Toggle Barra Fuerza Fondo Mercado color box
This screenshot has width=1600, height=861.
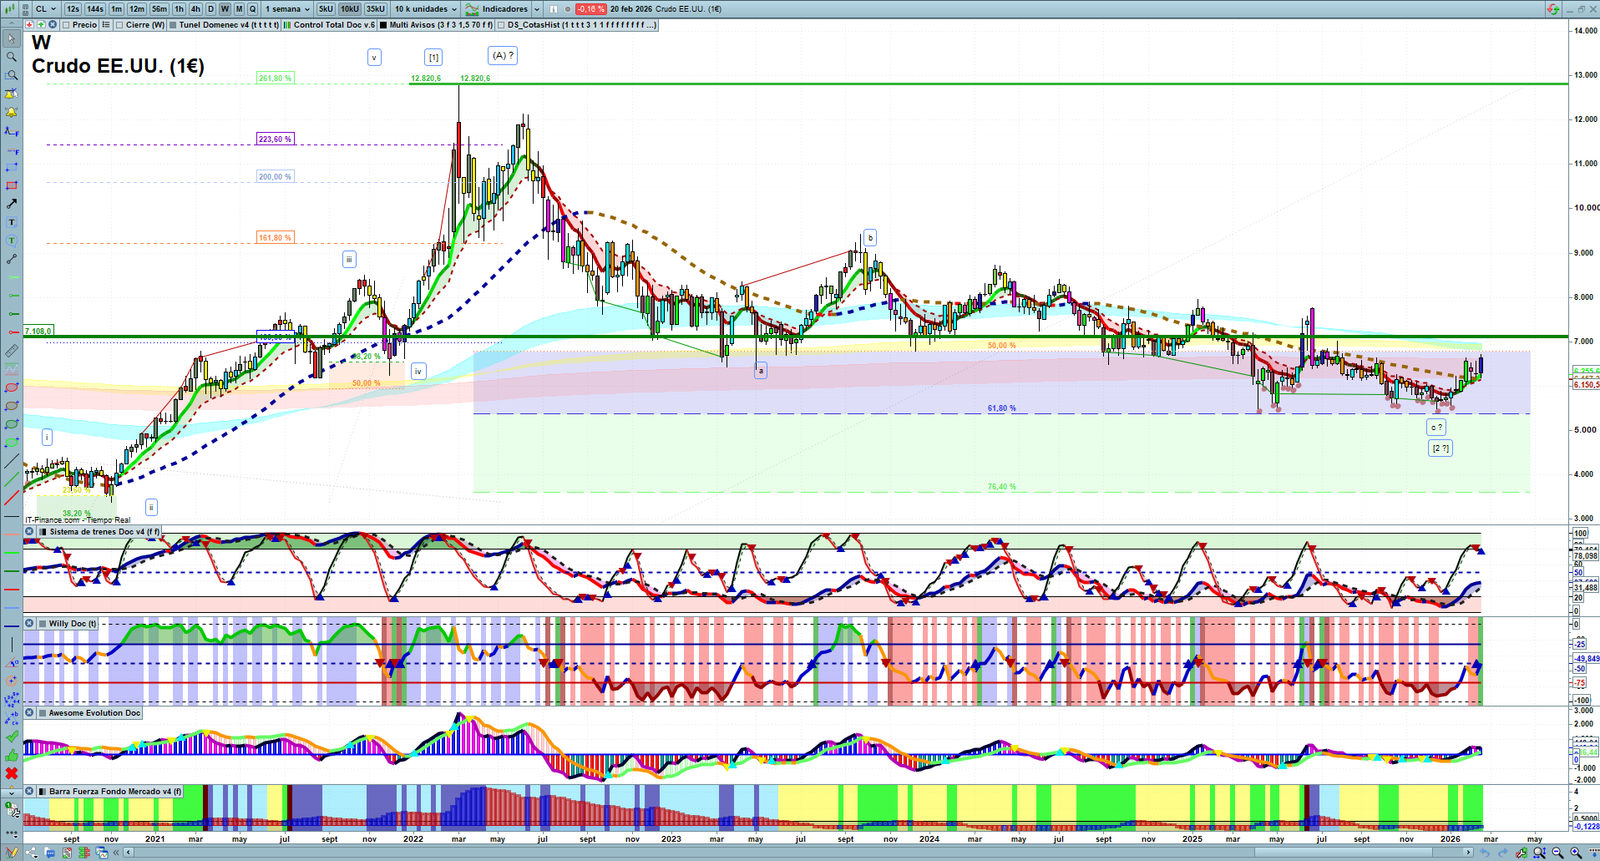[42, 791]
